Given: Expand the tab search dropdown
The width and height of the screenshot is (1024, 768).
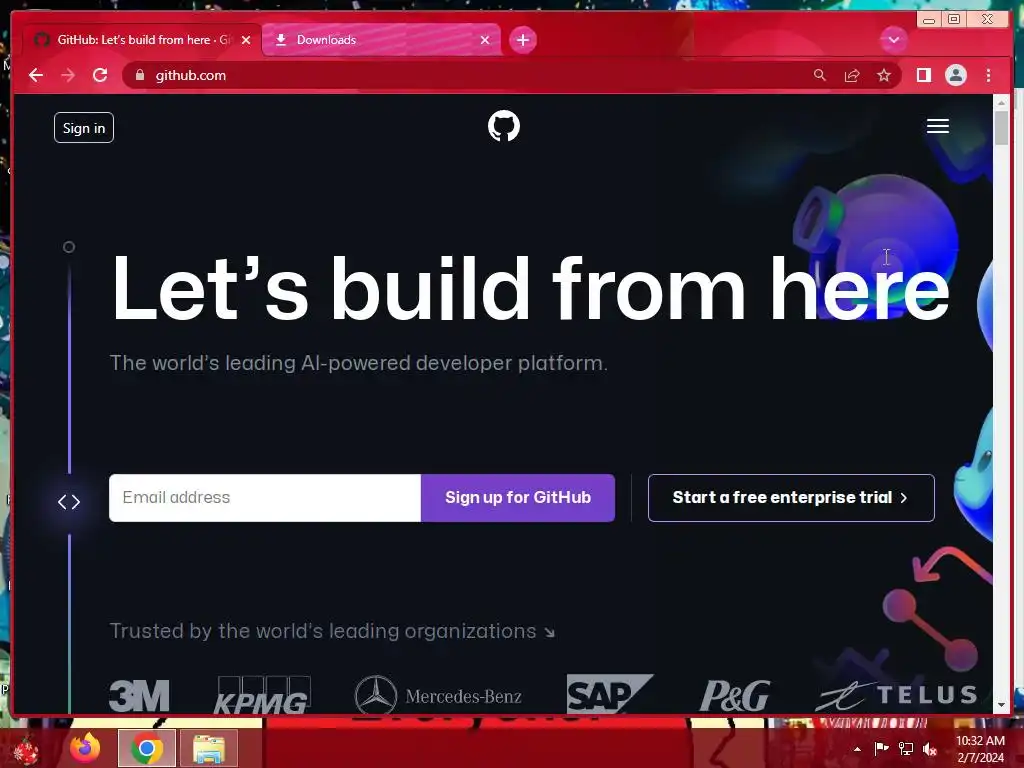Looking at the screenshot, I should [x=893, y=40].
